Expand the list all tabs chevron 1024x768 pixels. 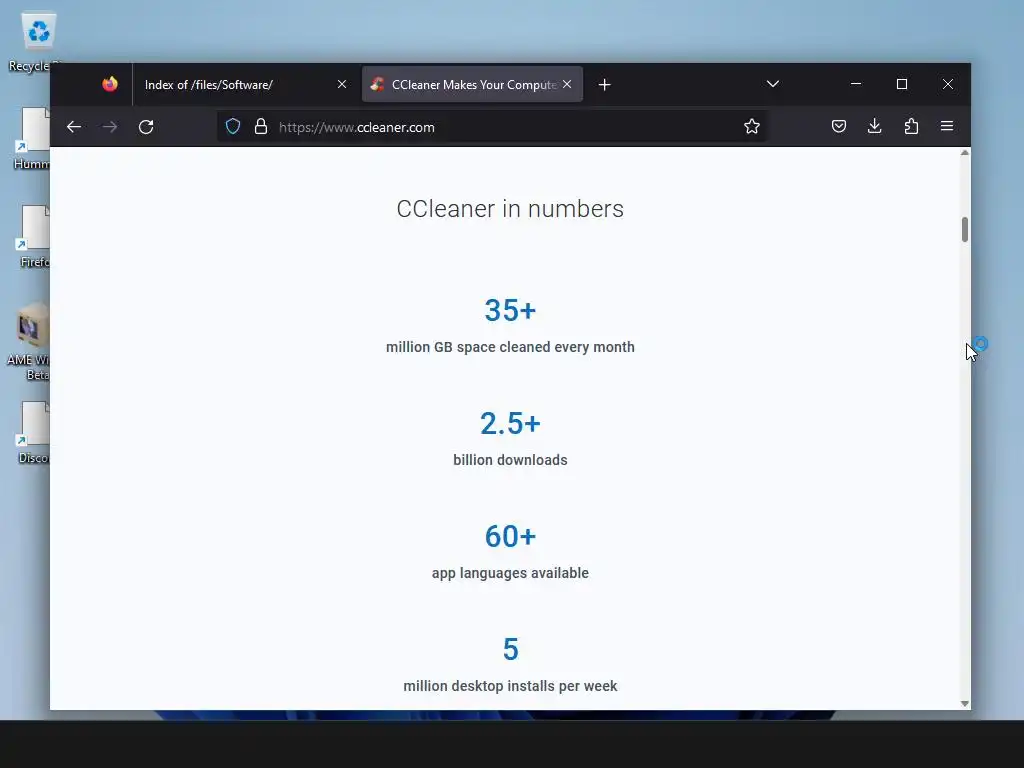773,84
